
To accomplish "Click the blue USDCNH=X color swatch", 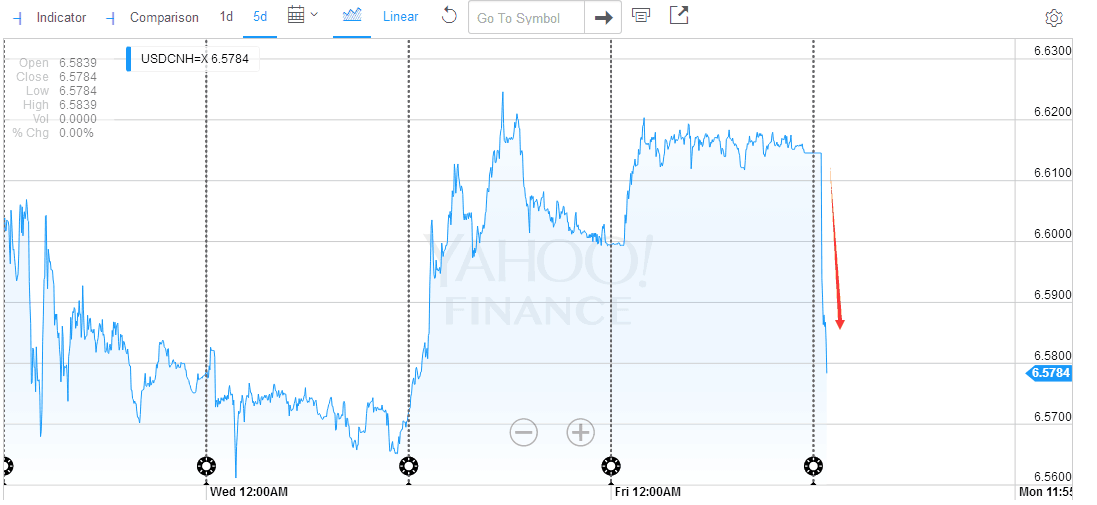I will click(x=129, y=60).
